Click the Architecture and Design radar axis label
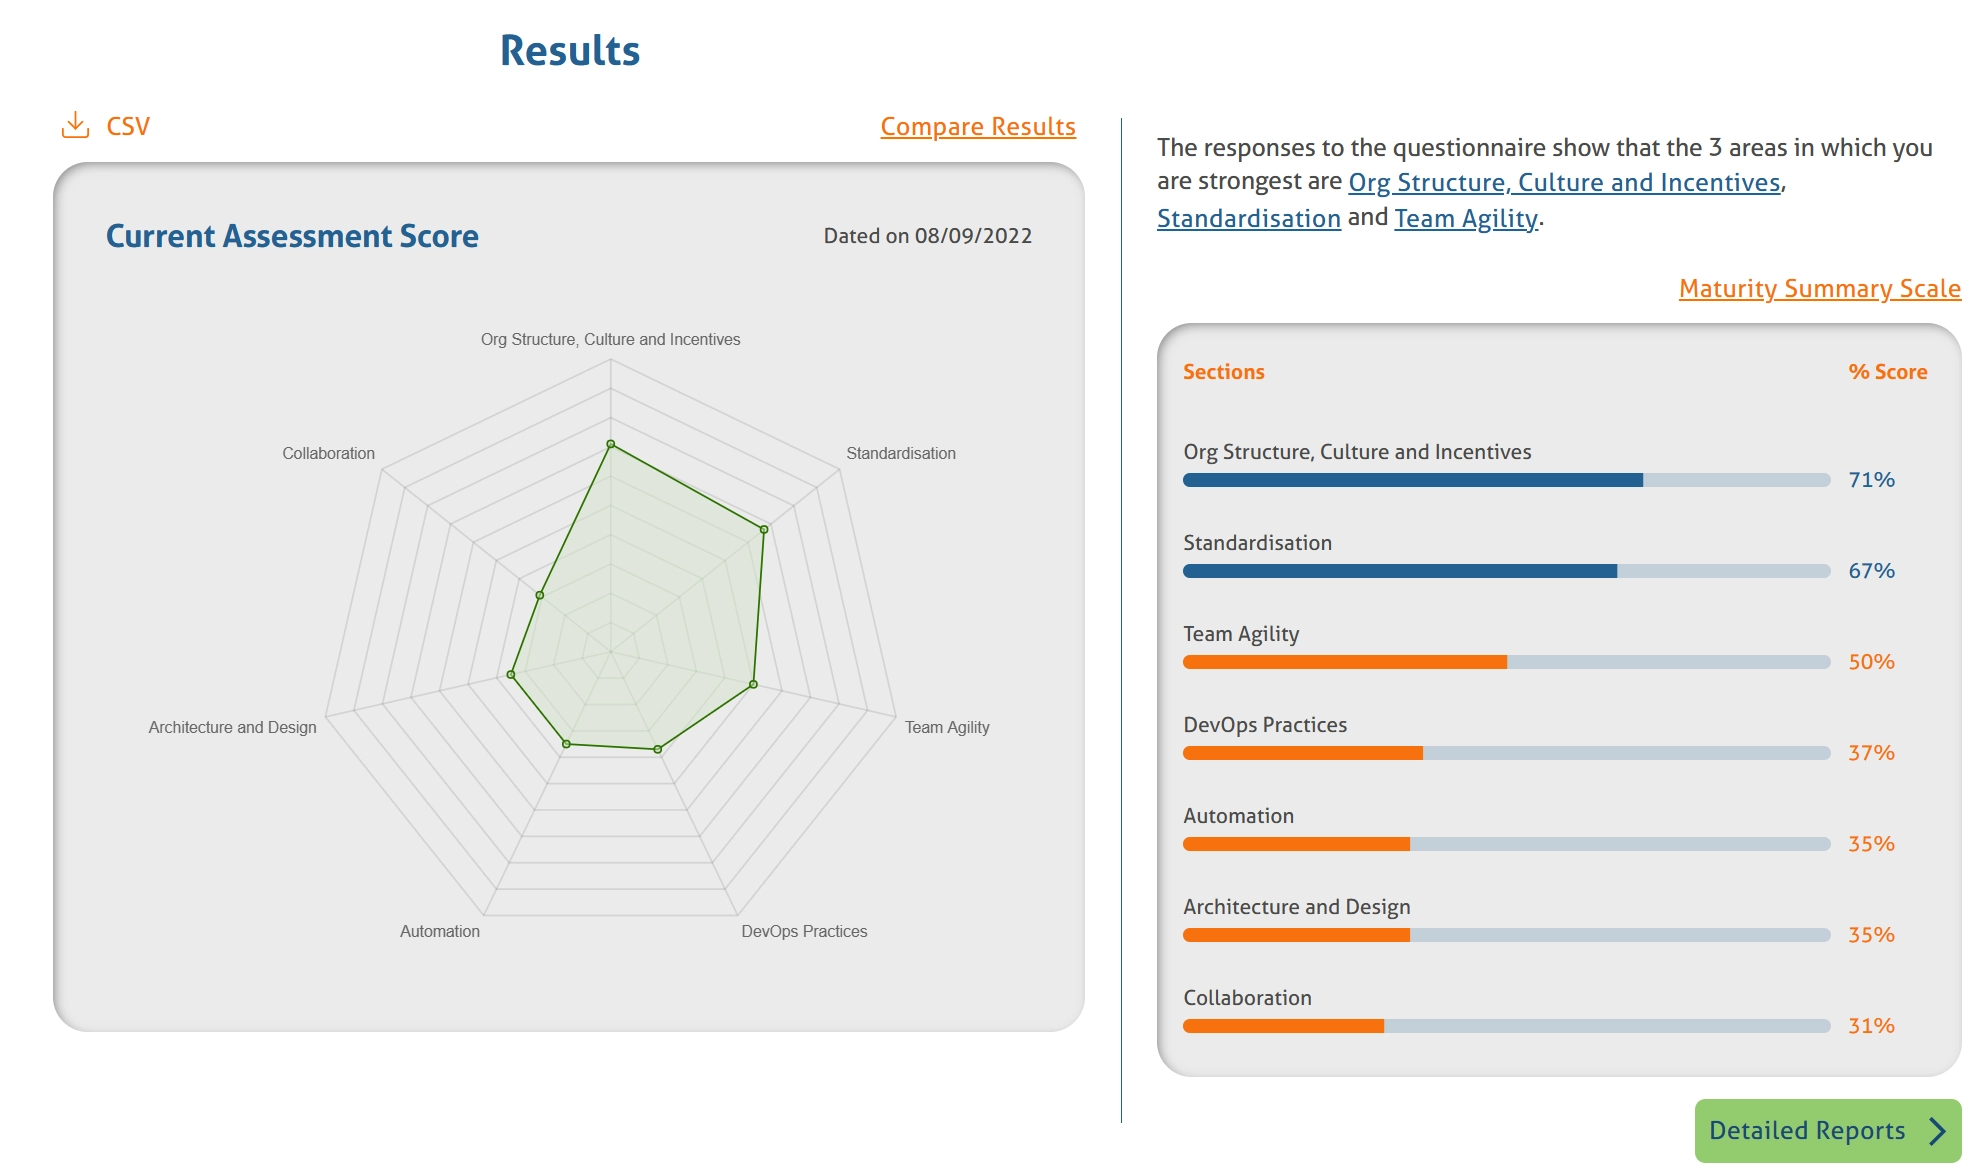1977x1172 pixels. tap(232, 727)
